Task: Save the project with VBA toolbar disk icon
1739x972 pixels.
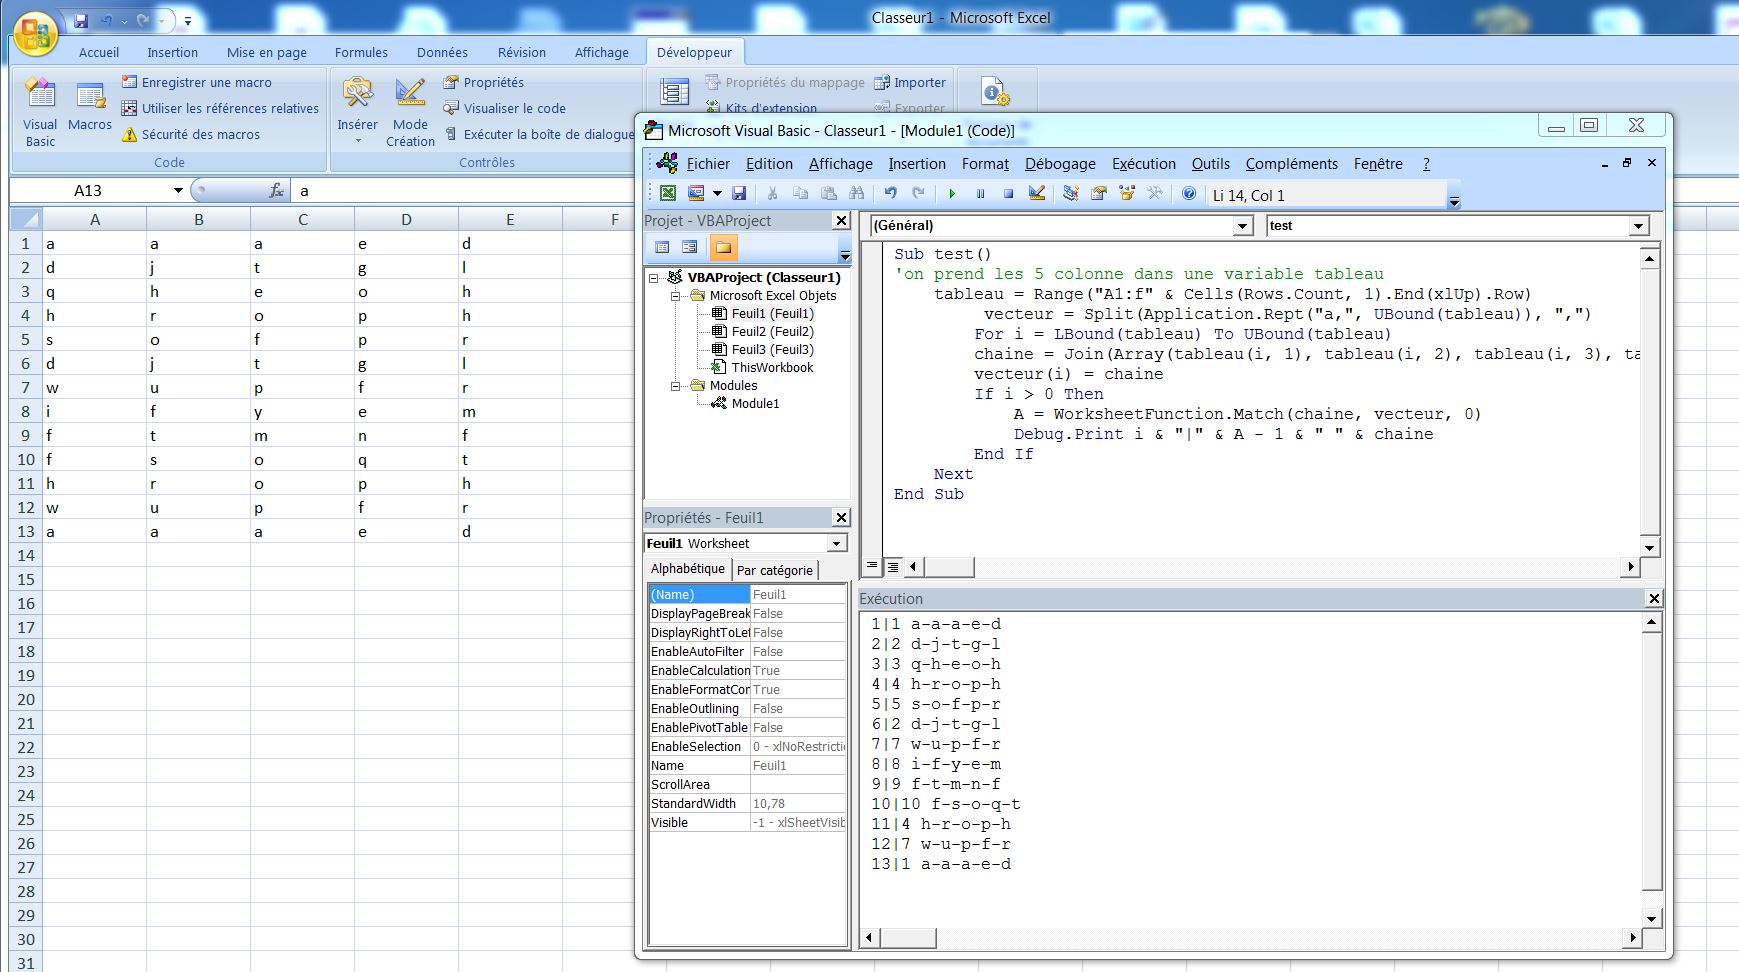Action: click(x=739, y=193)
